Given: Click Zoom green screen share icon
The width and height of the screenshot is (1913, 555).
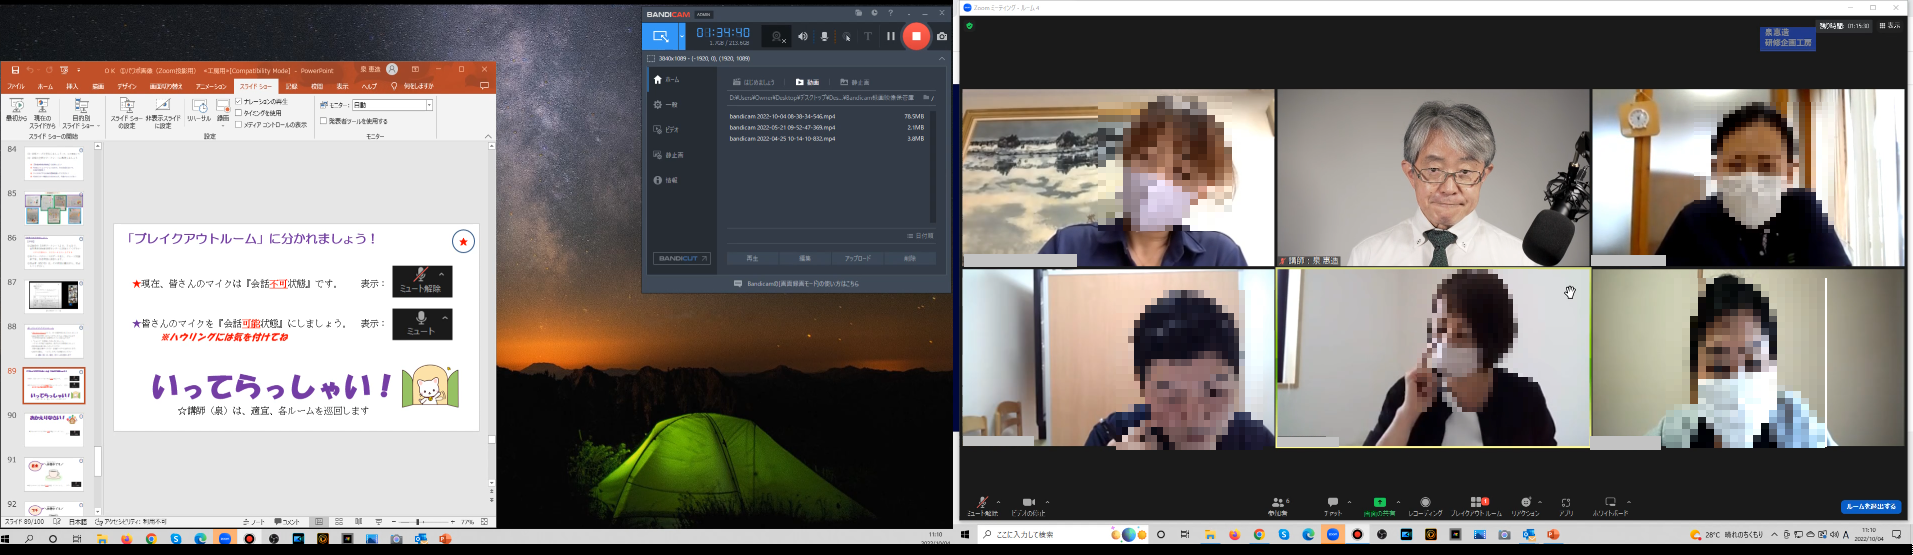Looking at the screenshot, I should pyautogui.click(x=1379, y=506).
